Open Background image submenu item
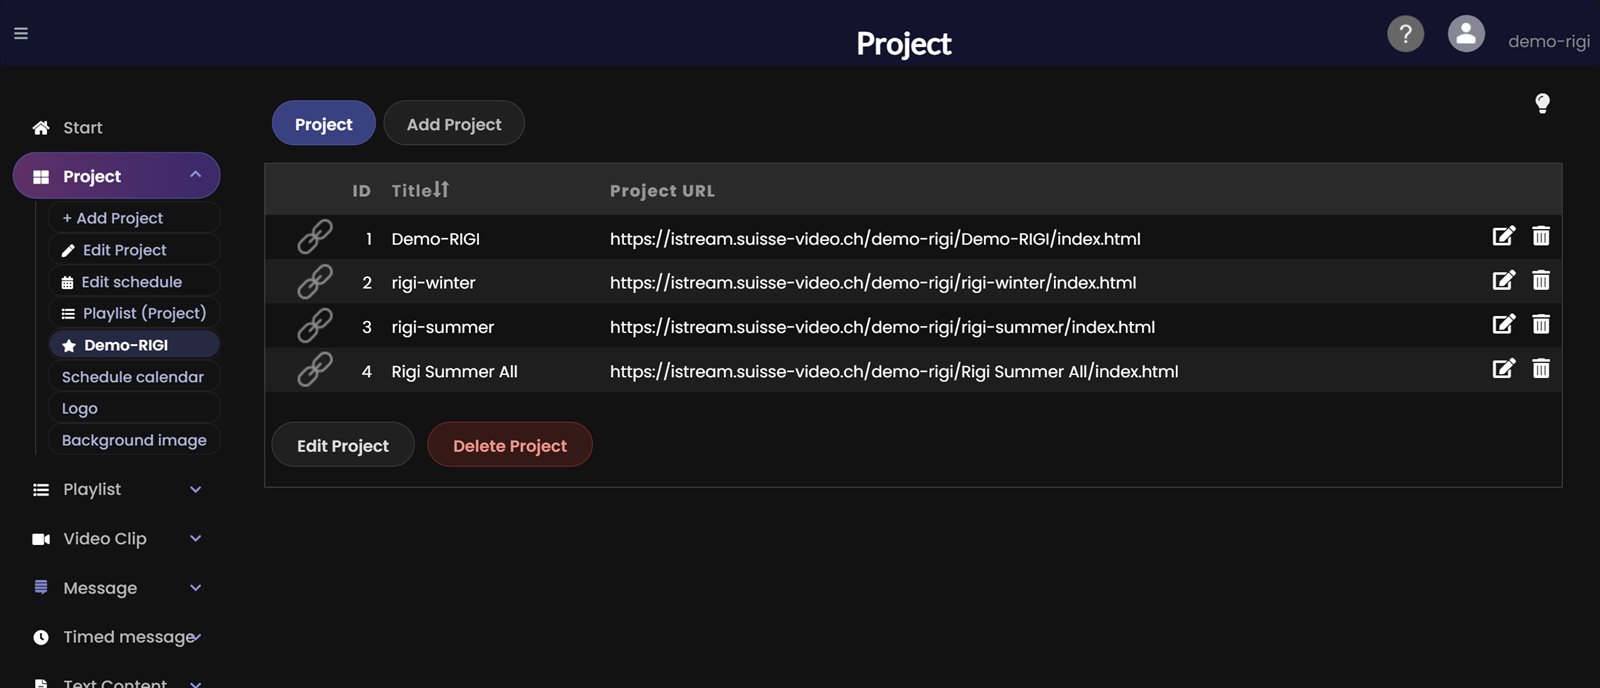This screenshot has height=688, width=1600. click(x=134, y=440)
